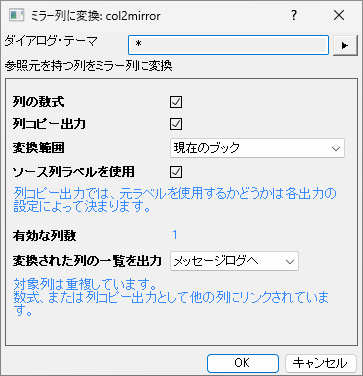Click the 有効な列数 value 1
363x376 pixels.
coord(175,235)
